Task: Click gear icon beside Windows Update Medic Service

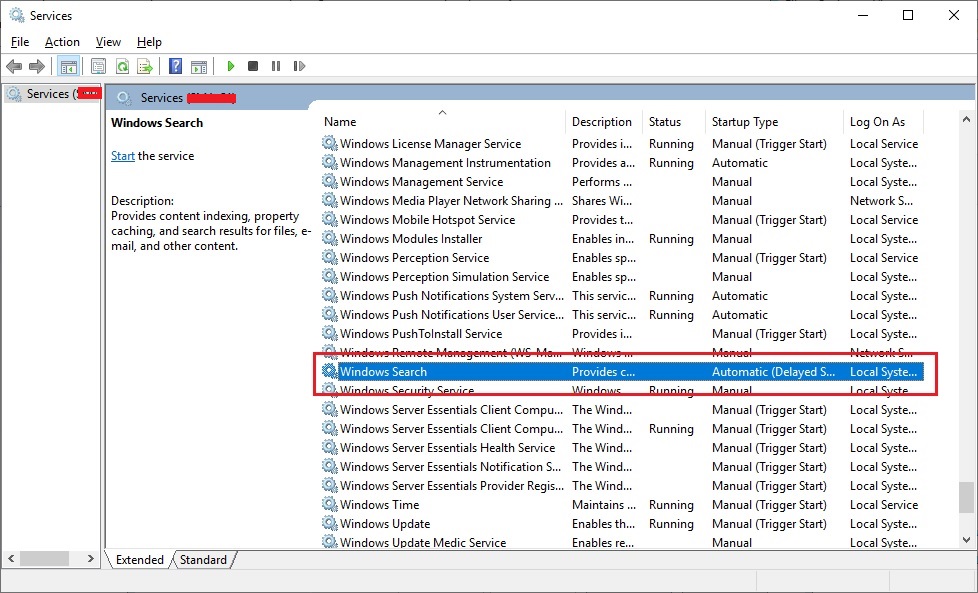Action: tap(329, 542)
